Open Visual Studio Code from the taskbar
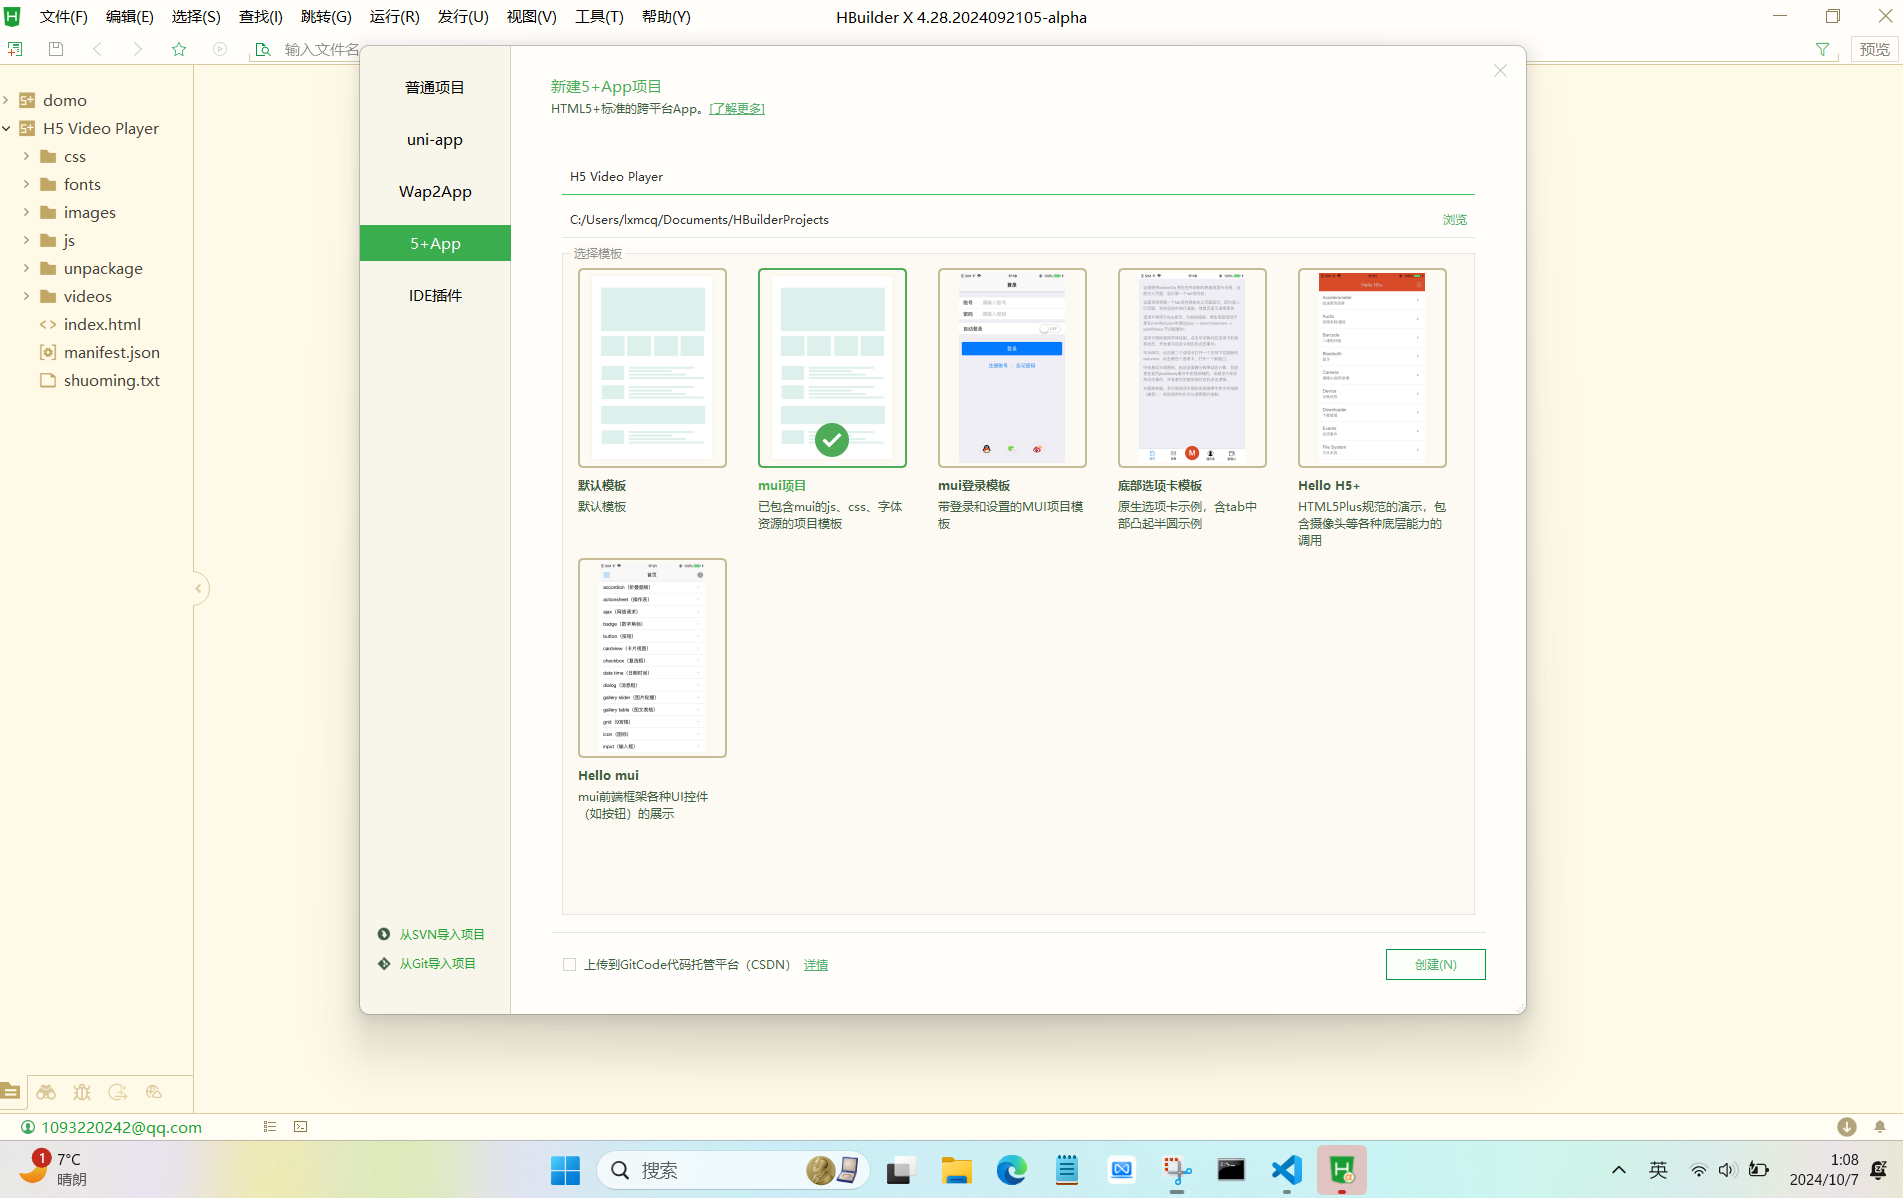Screen dimensions: 1903x1198 tap(1286, 1170)
